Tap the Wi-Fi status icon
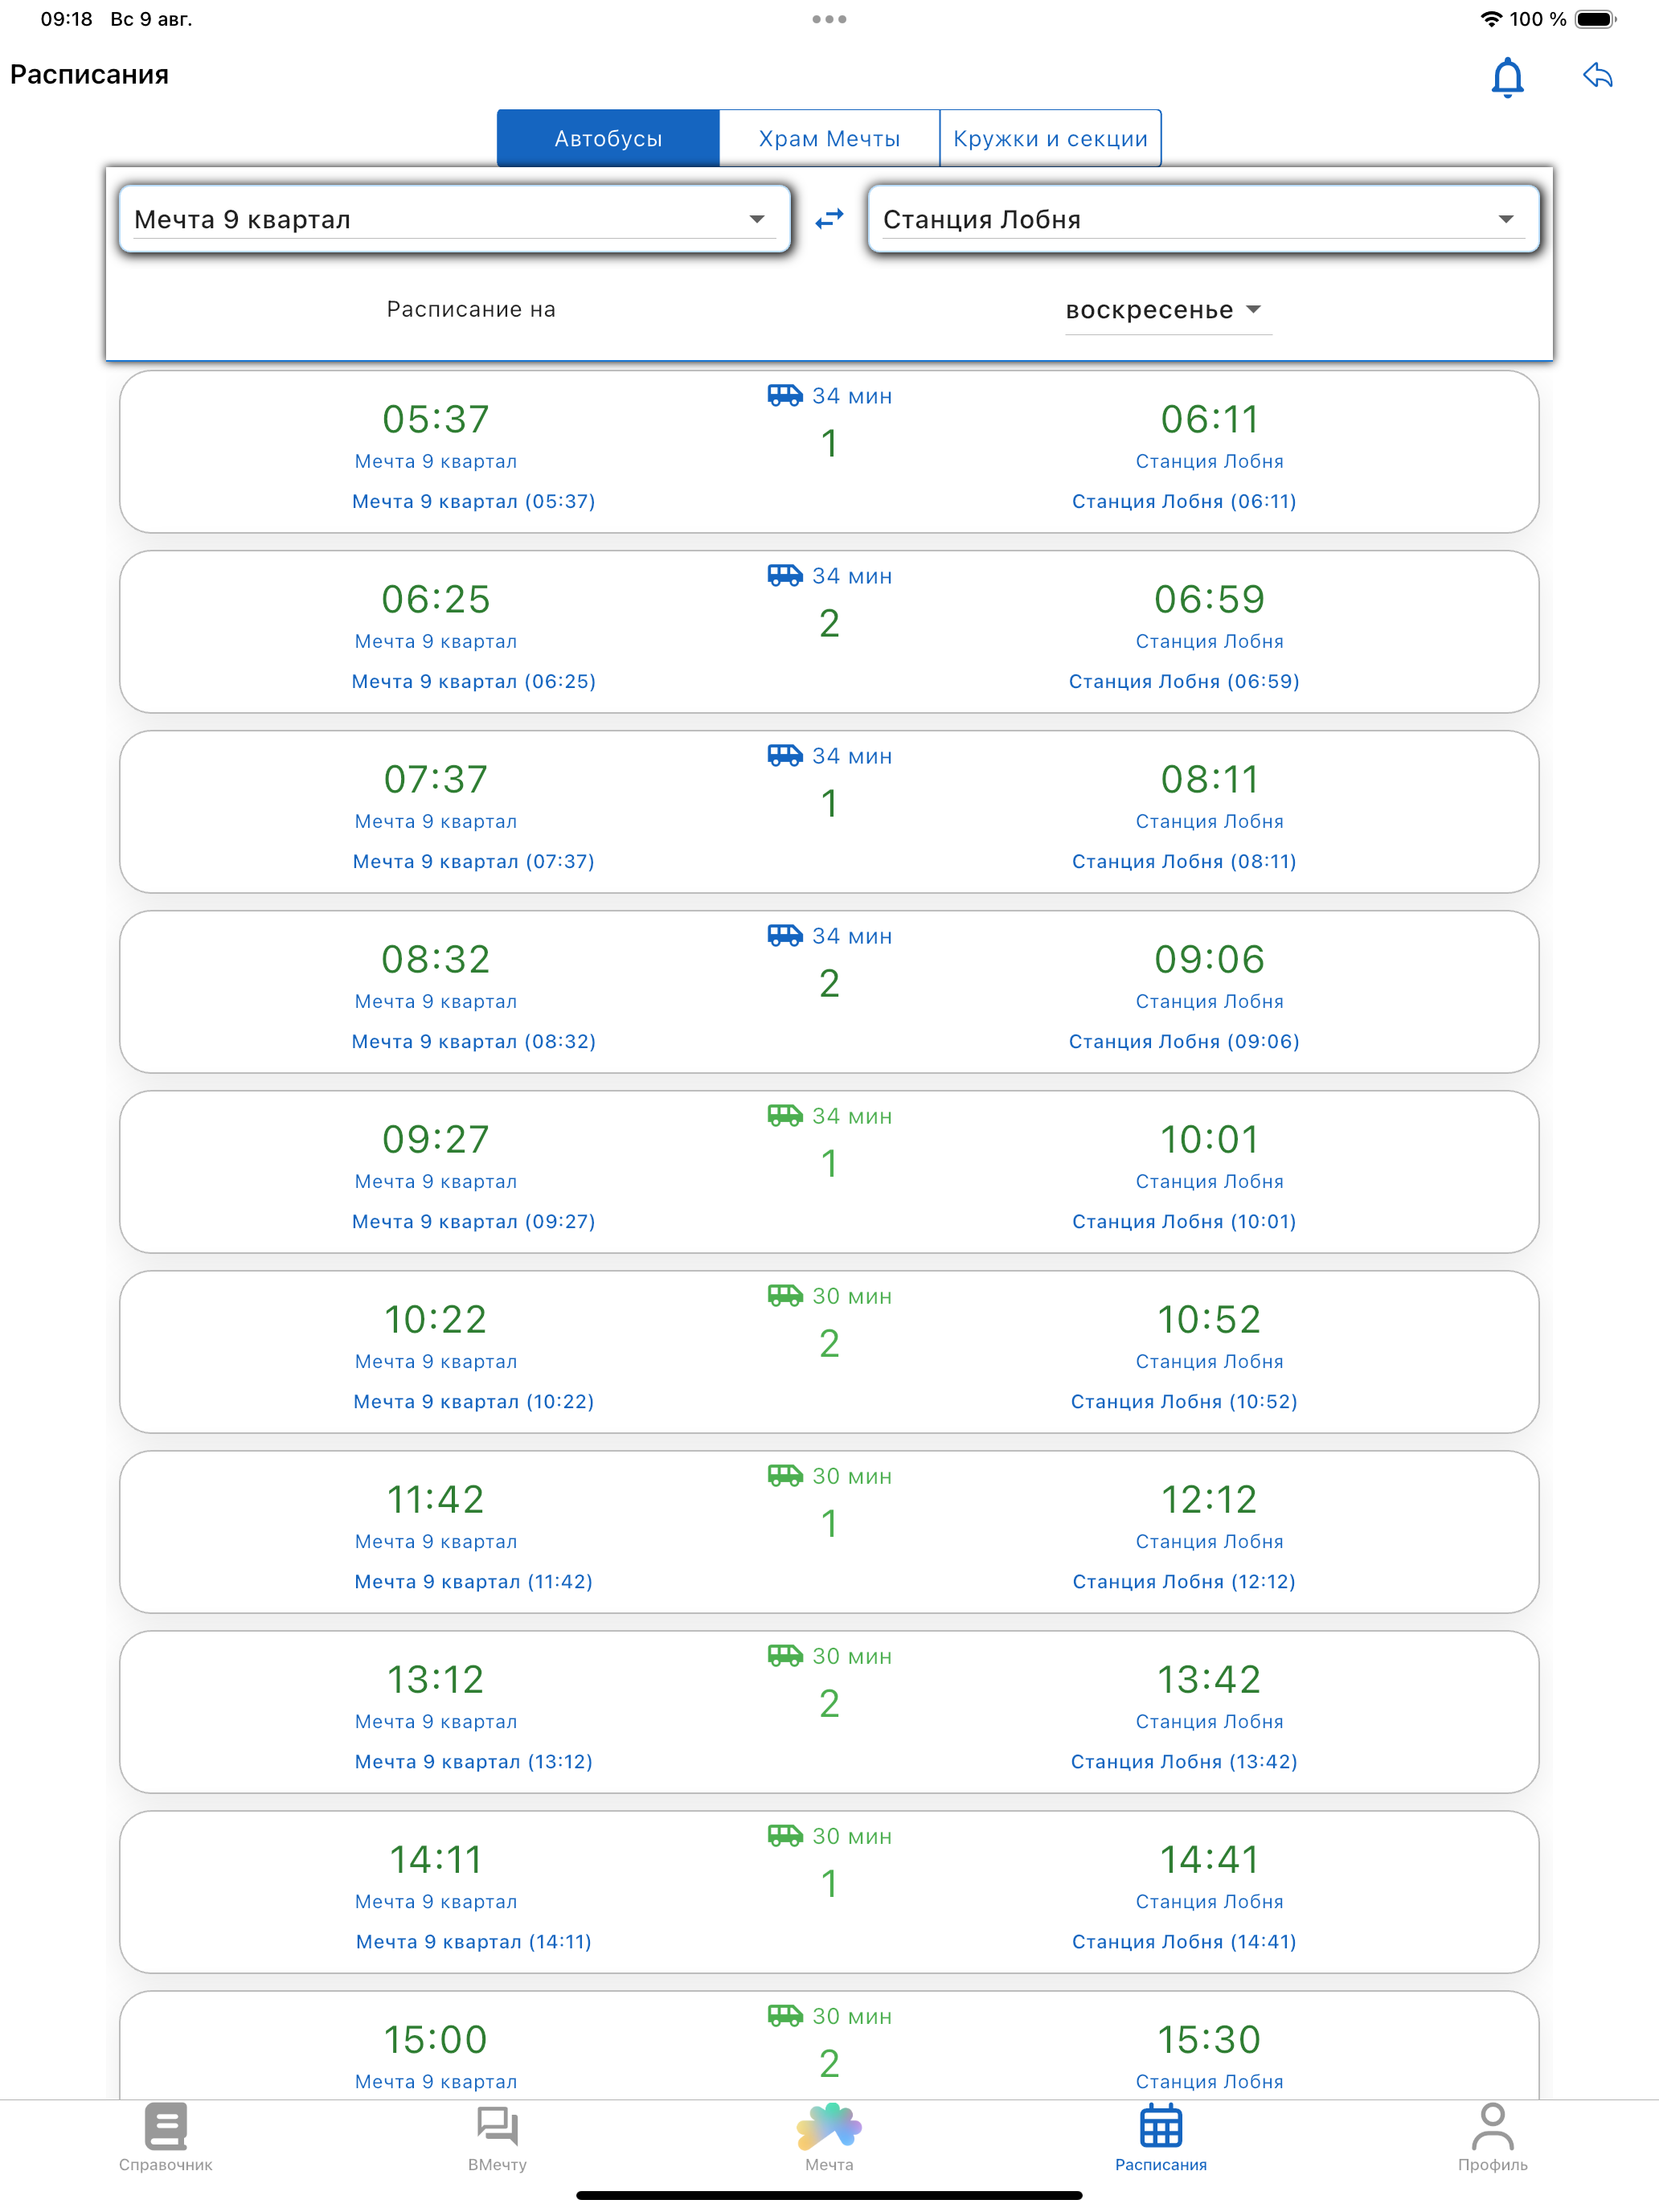The width and height of the screenshot is (1659, 2212). point(1490,19)
